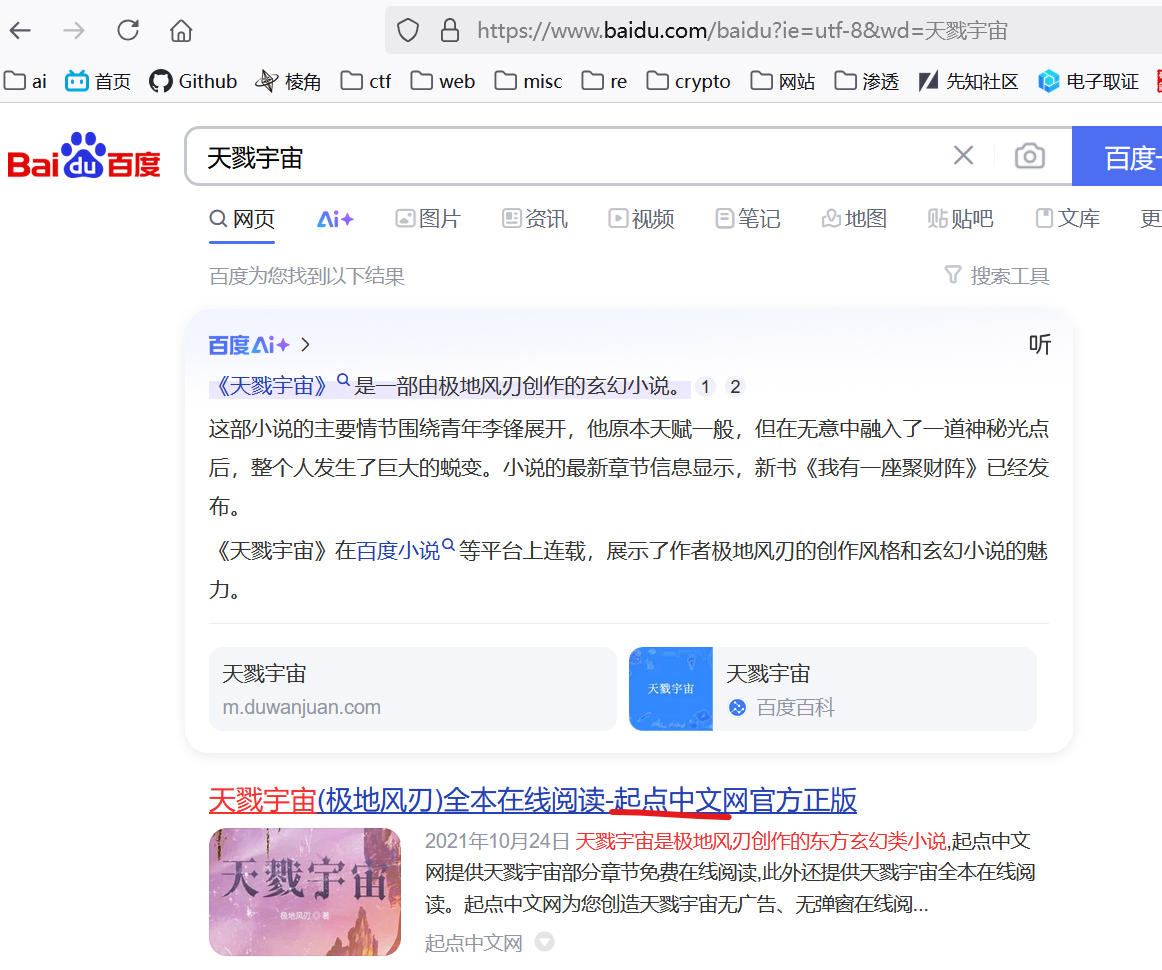Viewport: 1162px width, 970px height.
Task: Open the 电子取证 bookmark
Action: [1088, 81]
